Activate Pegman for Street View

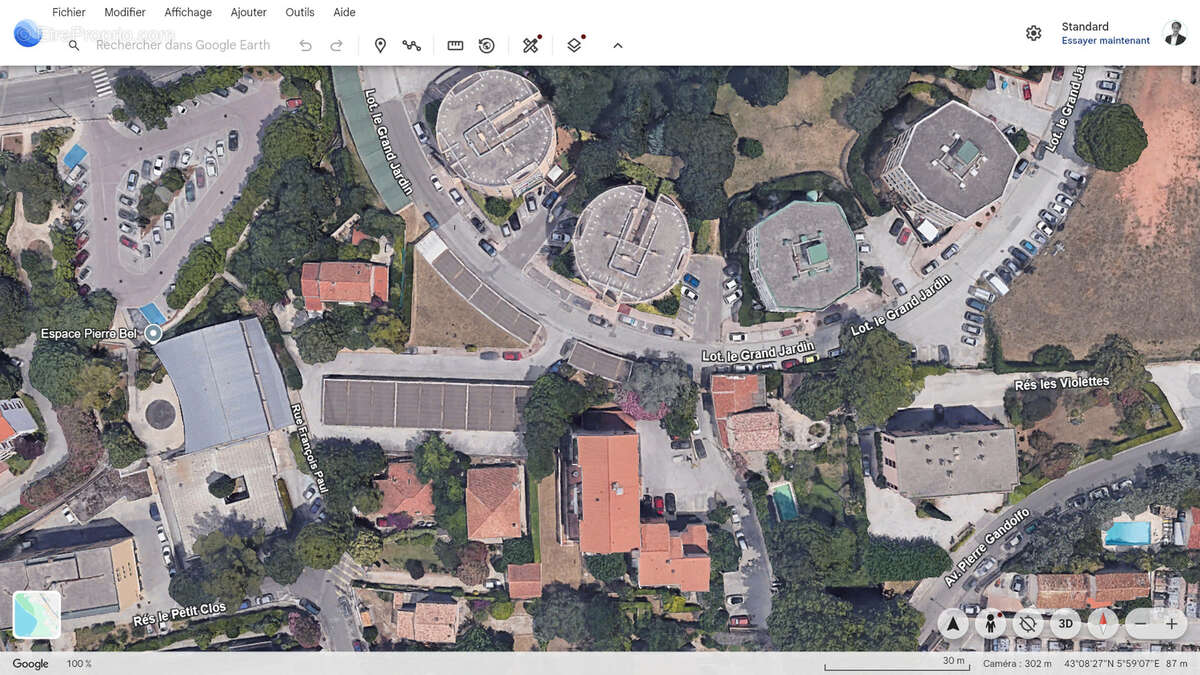(990, 622)
